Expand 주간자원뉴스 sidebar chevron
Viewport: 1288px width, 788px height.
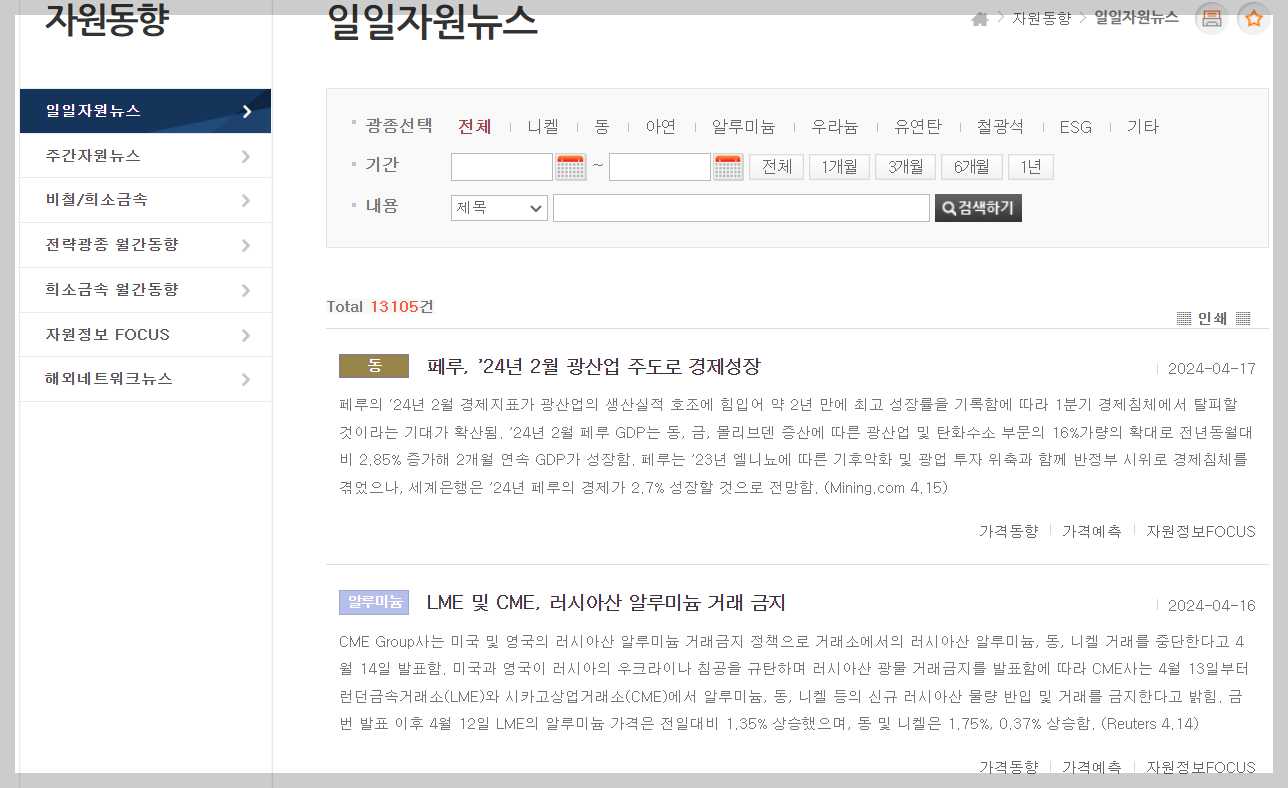click(246, 156)
